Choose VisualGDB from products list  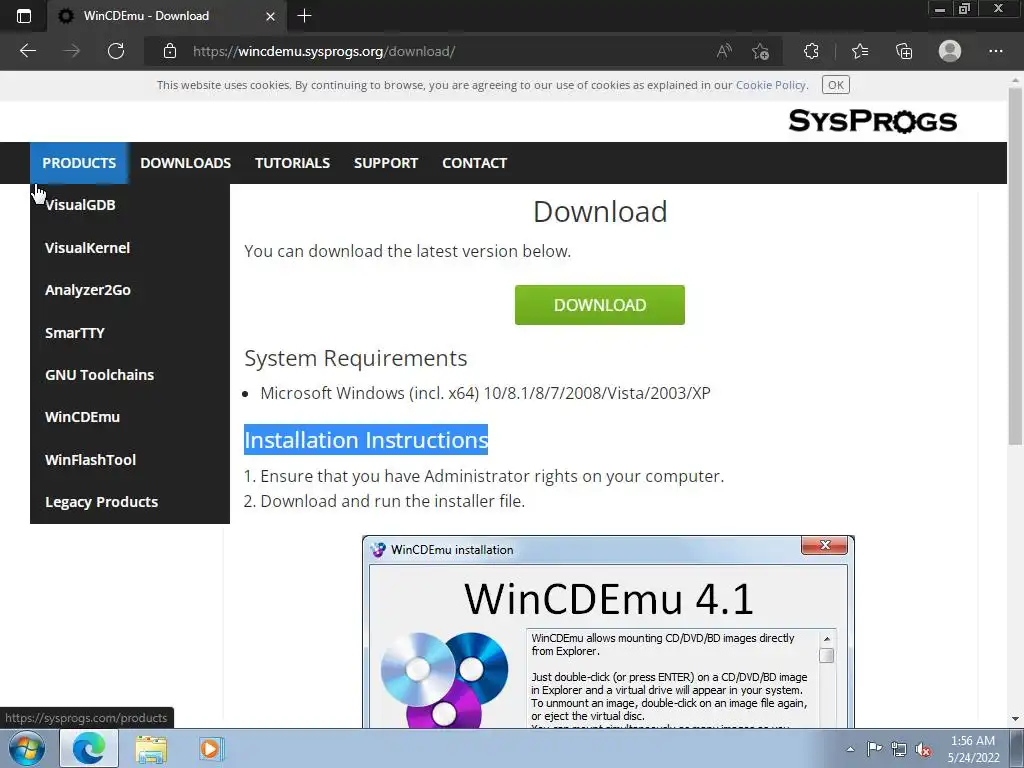[130, 205]
